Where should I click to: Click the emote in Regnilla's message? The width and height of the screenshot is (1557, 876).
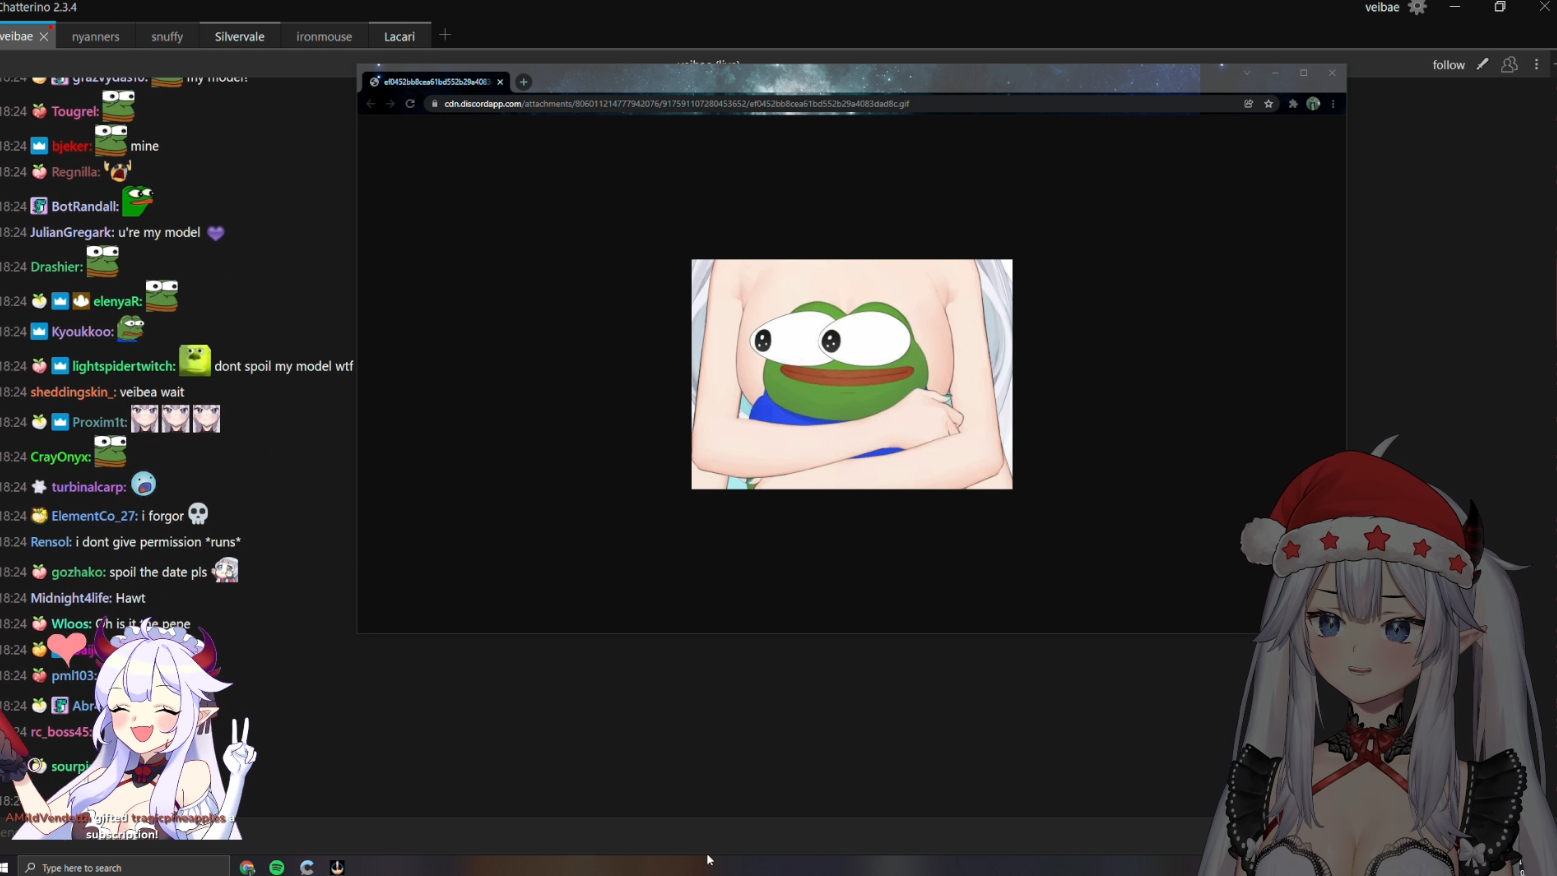[118, 170]
